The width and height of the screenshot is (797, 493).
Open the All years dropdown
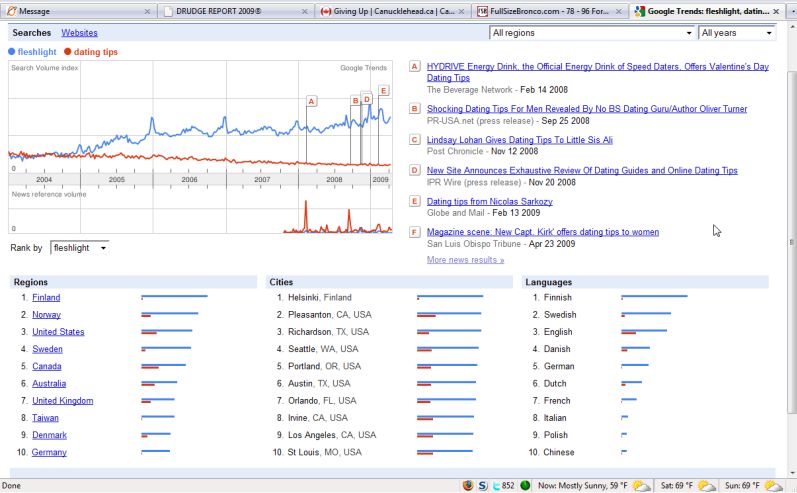737,33
